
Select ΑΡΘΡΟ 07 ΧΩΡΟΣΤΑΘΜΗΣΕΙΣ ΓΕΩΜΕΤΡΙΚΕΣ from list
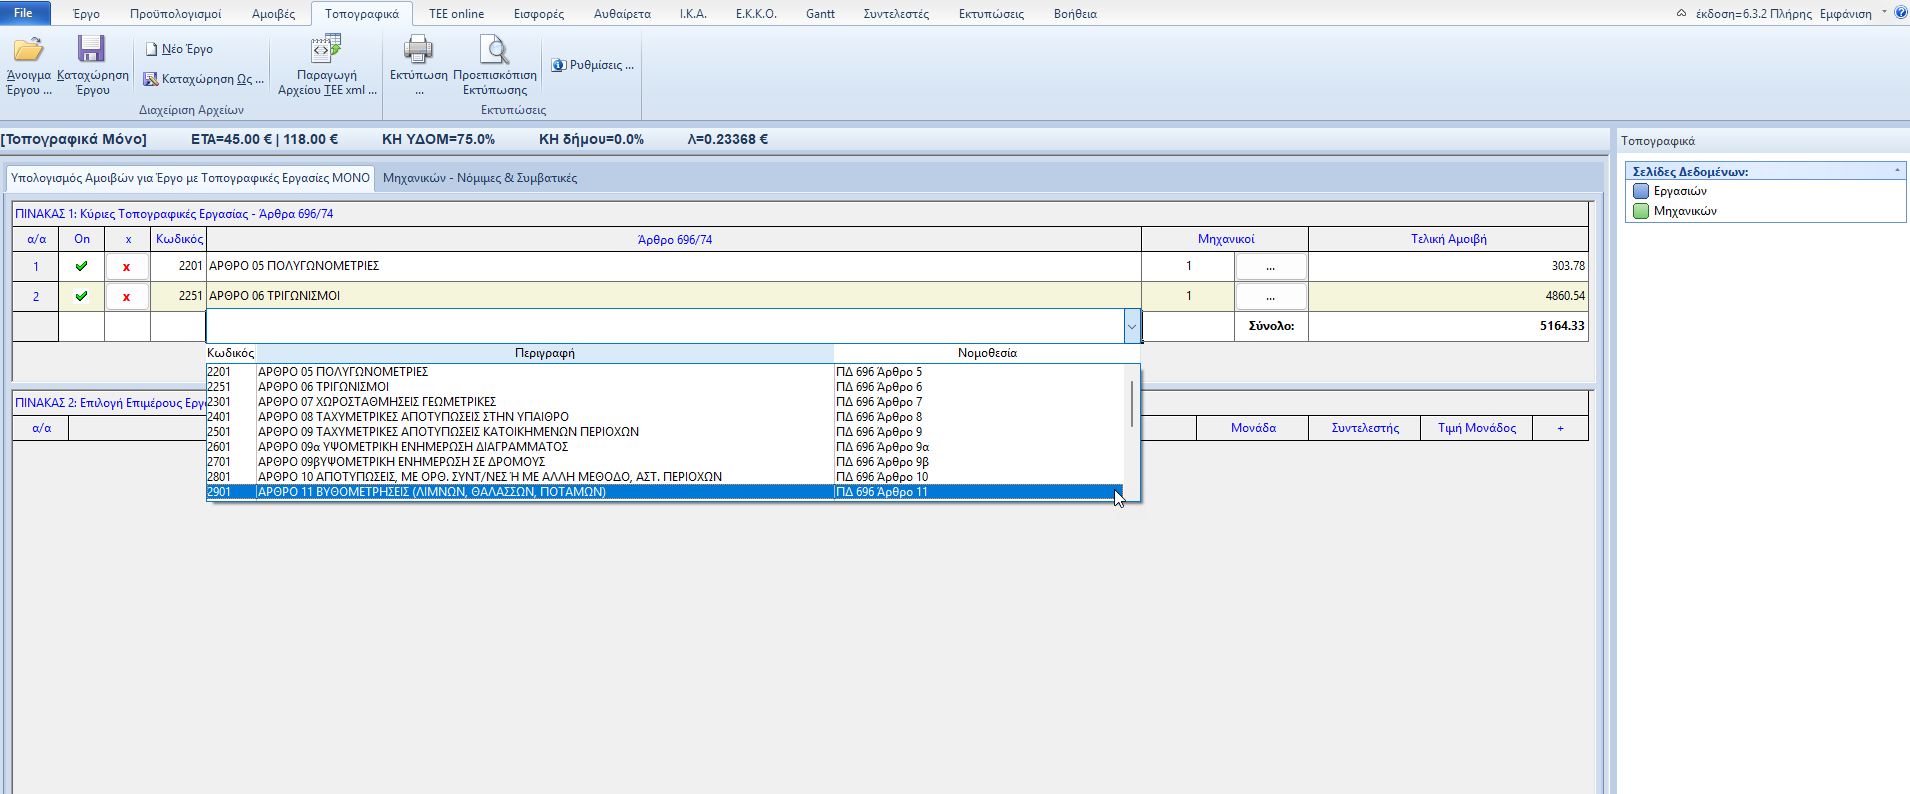pyautogui.click(x=377, y=402)
